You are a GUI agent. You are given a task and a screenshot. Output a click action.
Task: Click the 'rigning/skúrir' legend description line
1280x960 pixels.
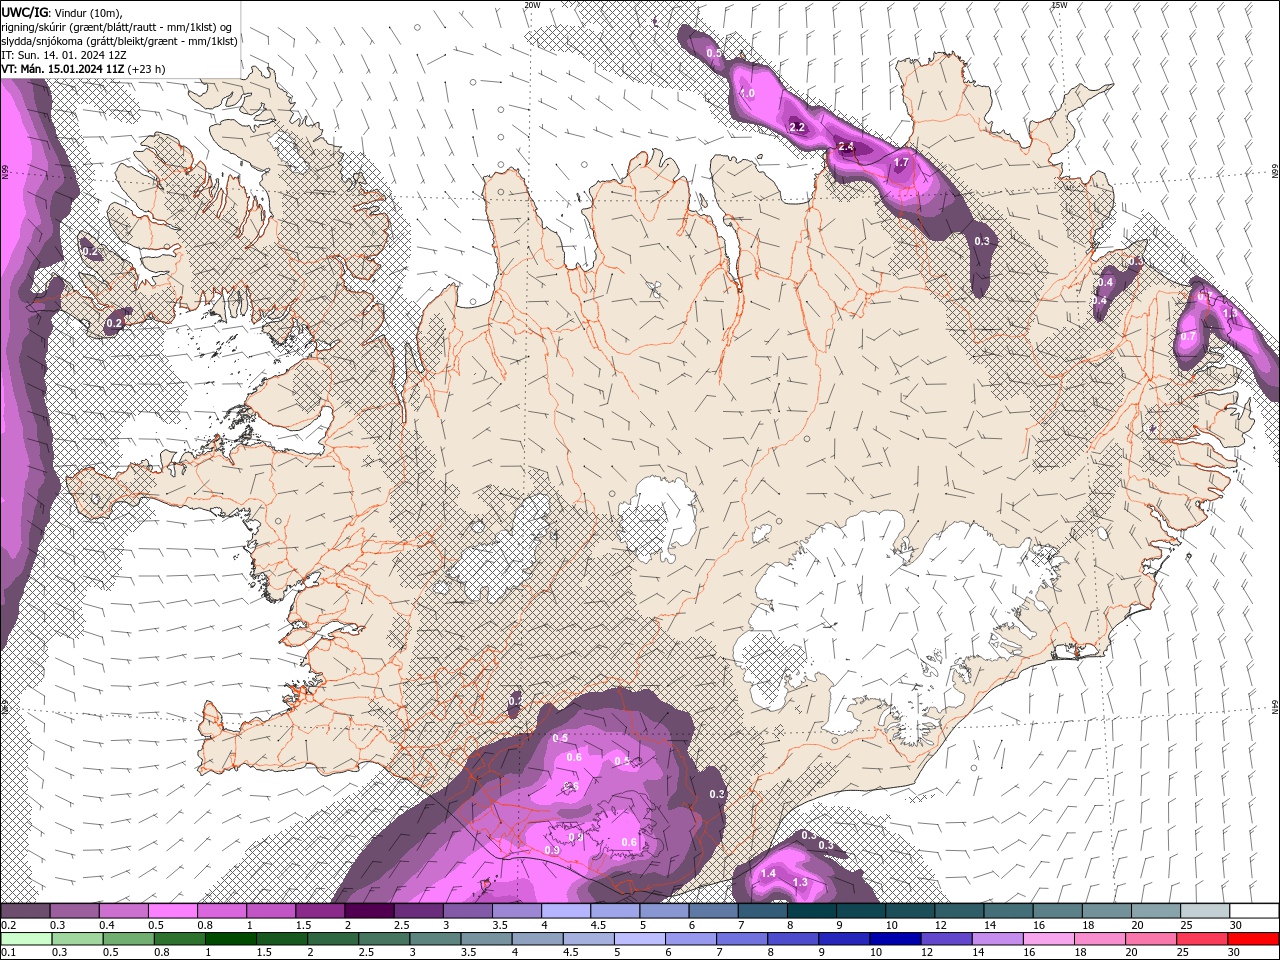coord(117,27)
